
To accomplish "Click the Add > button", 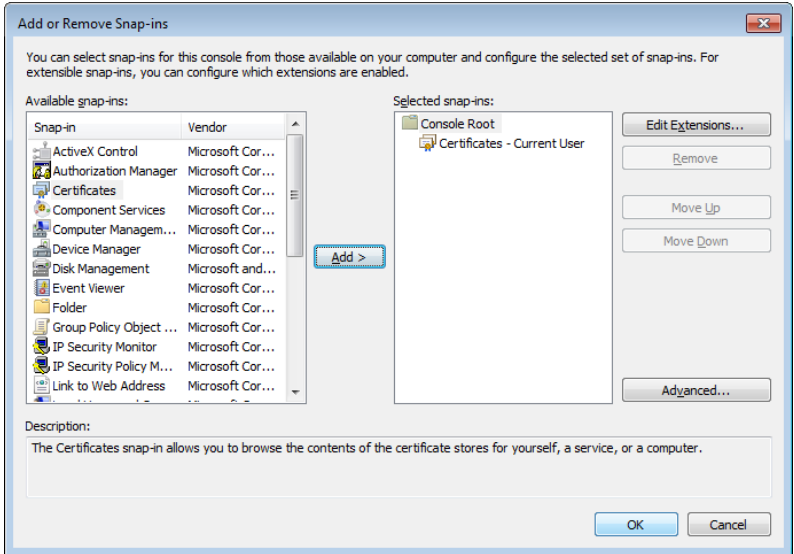I will (x=349, y=257).
